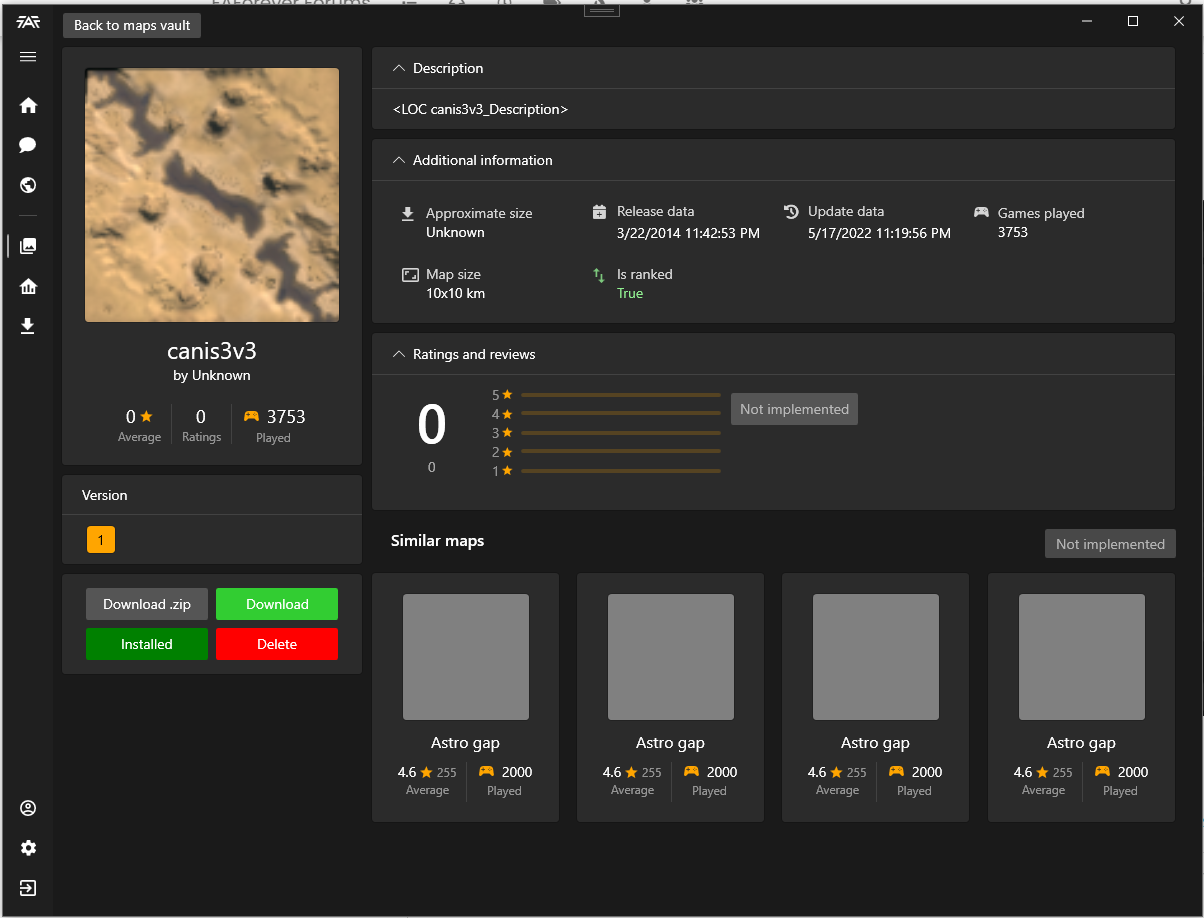
Task: Open the bank building icon in sidebar
Action: click(x=28, y=287)
